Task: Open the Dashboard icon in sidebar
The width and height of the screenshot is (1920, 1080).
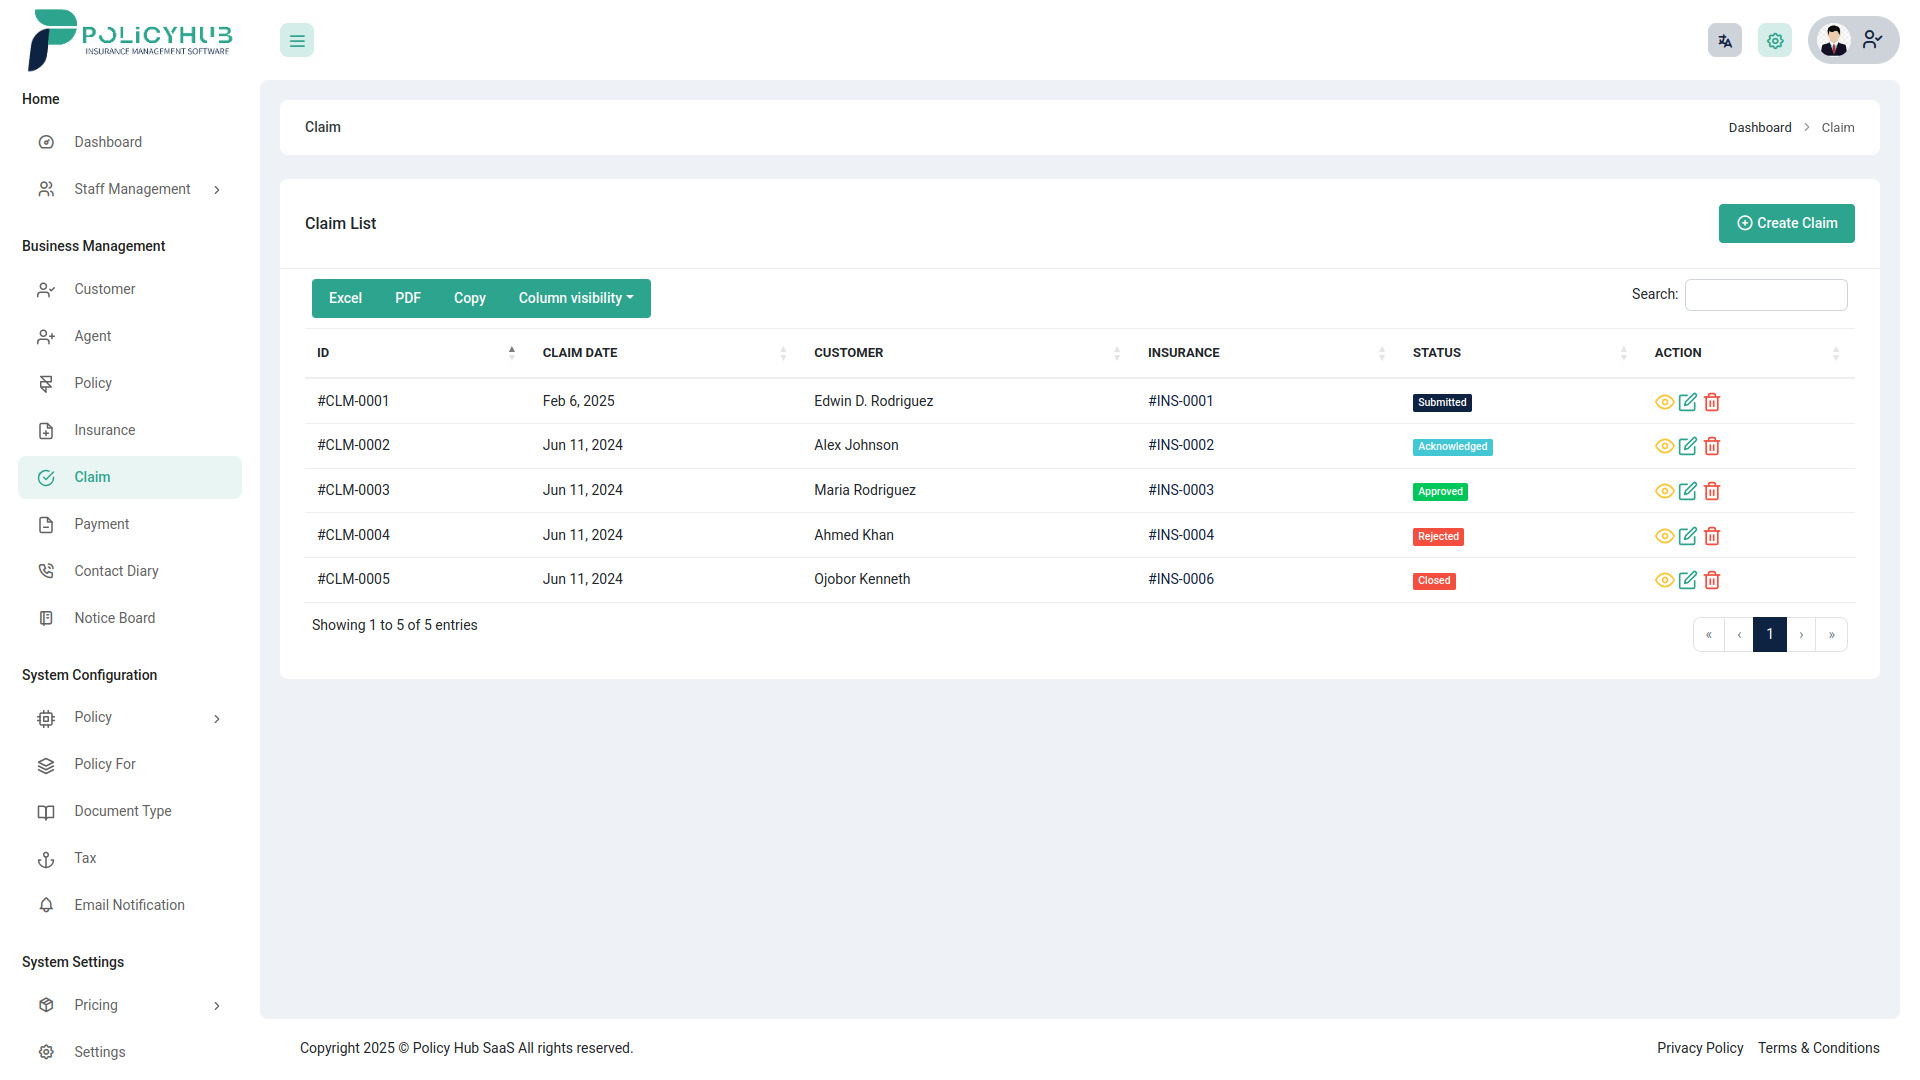Action: coord(46,142)
